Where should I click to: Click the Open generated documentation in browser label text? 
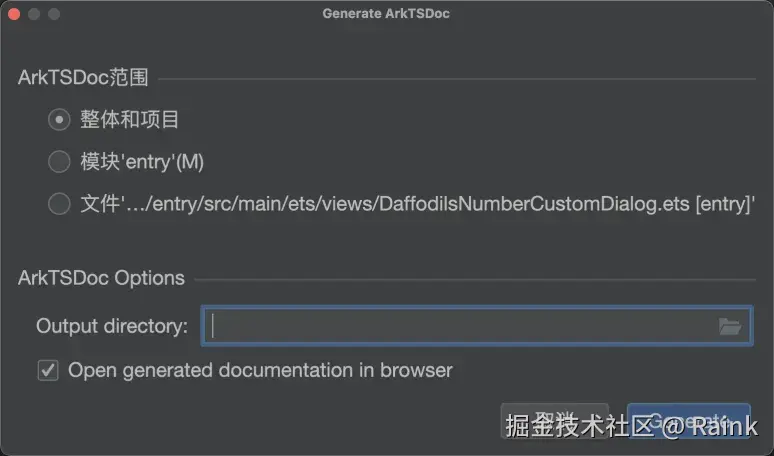tap(260, 370)
